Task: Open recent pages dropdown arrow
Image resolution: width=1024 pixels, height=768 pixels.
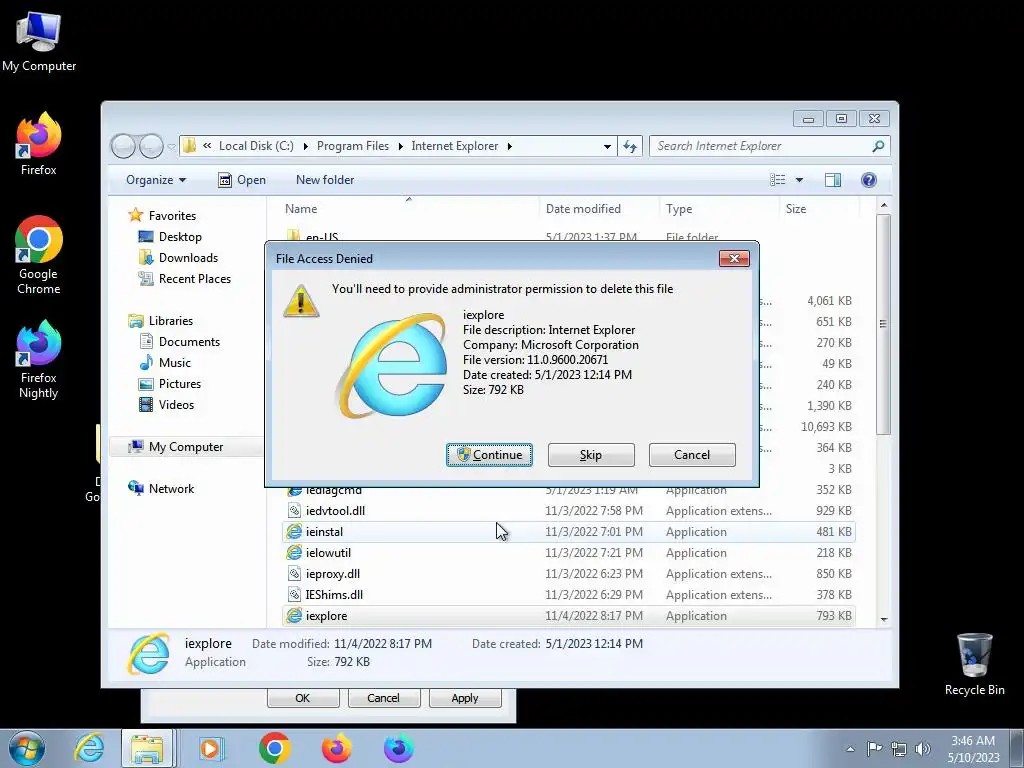Action: pyautogui.click(x=171, y=147)
